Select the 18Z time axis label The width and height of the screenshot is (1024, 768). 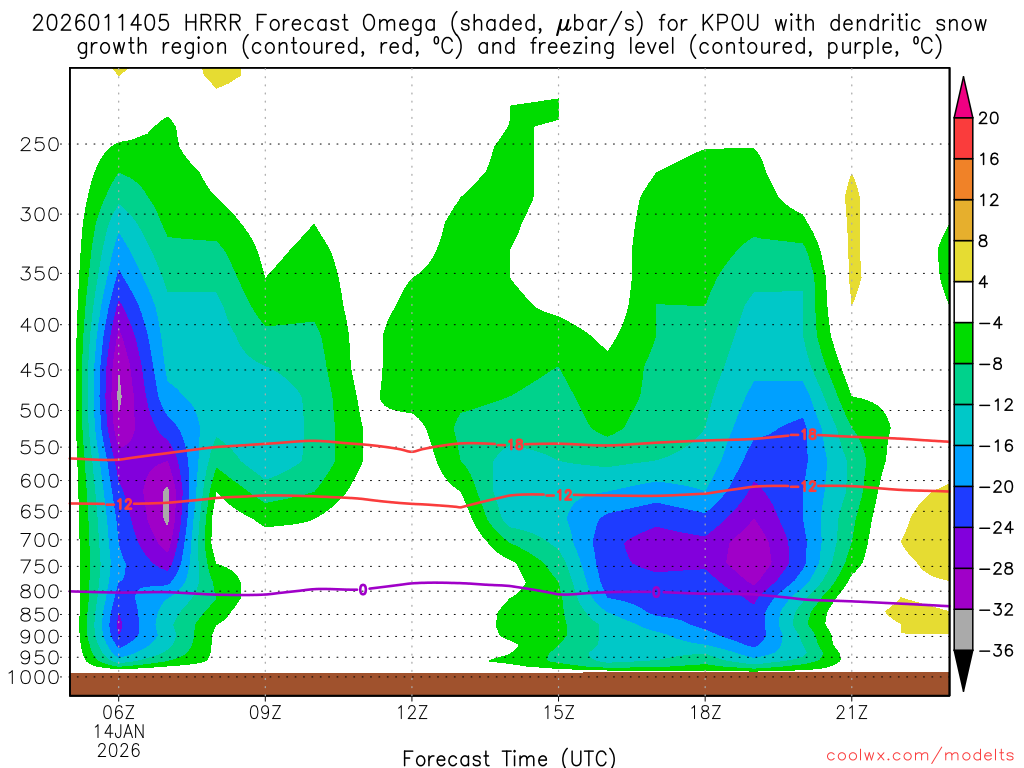[705, 712]
